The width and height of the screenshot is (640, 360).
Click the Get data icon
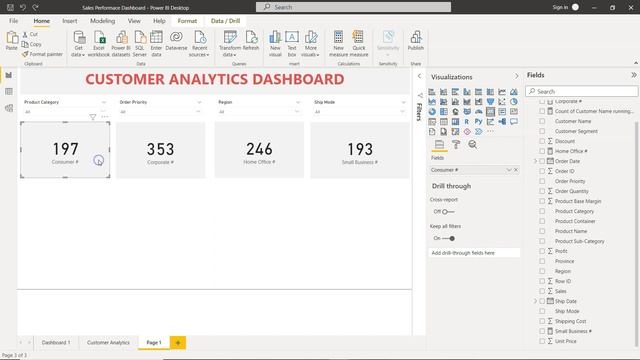pos(78,38)
